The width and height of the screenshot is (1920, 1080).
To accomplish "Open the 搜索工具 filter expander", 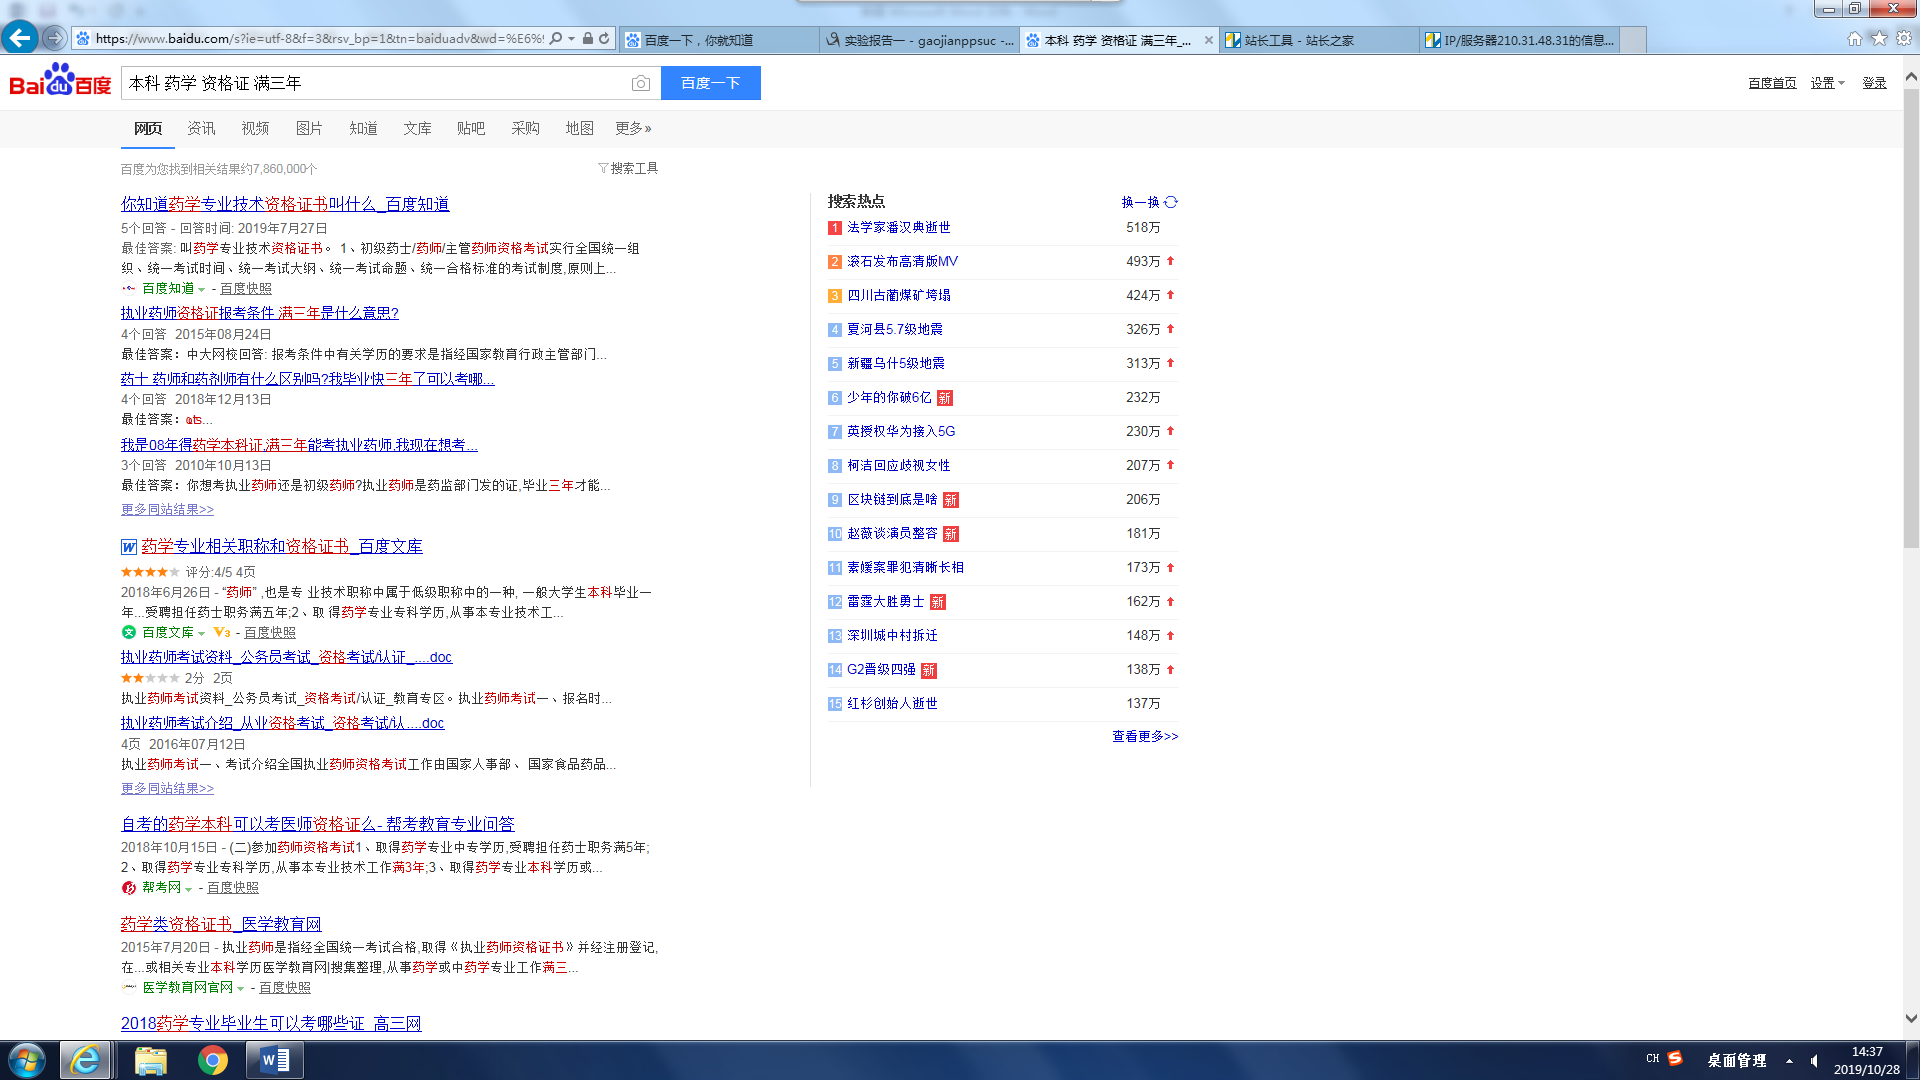I will pos(628,168).
